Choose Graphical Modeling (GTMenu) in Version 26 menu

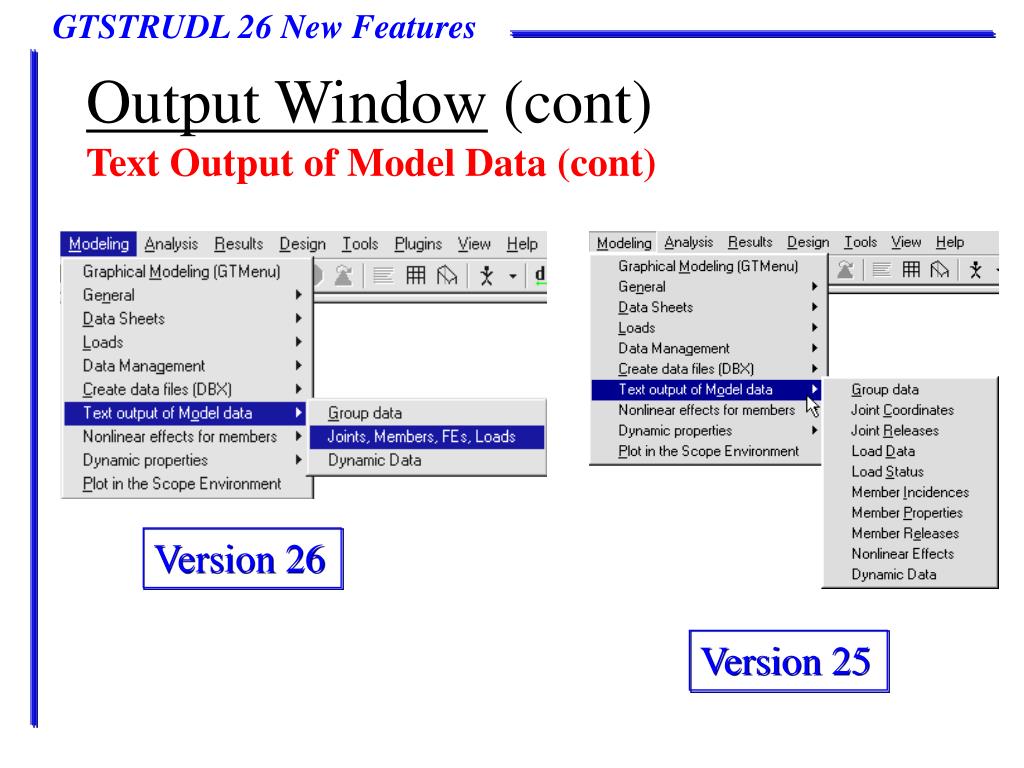pos(187,271)
